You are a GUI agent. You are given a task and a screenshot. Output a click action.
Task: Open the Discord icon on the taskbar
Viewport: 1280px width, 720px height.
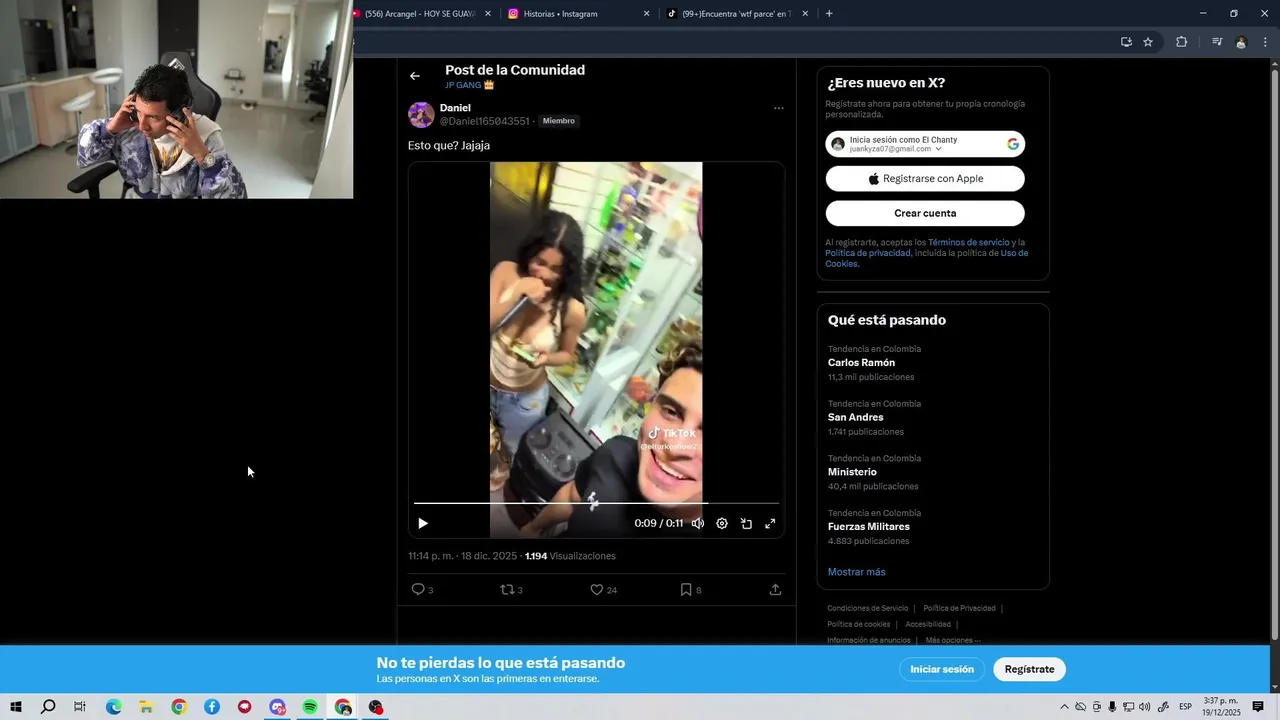tap(278, 707)
